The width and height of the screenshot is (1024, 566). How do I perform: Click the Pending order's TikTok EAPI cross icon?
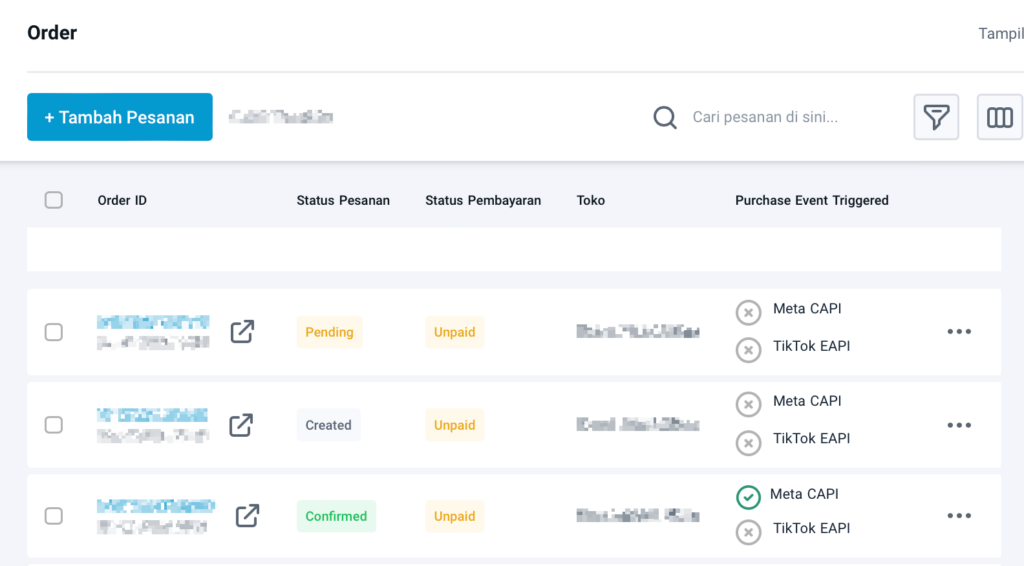coord(748,350)
